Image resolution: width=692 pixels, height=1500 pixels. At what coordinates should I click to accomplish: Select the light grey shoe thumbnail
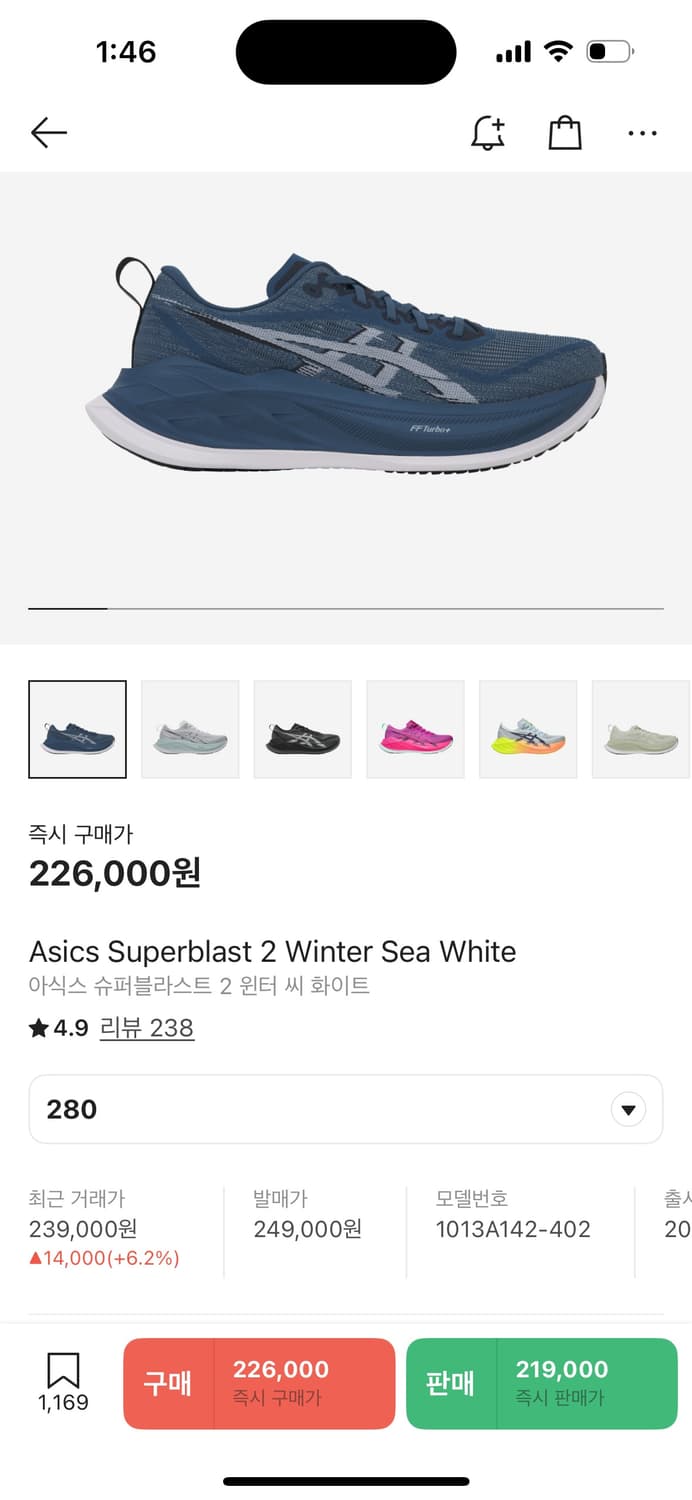[190, 729]
